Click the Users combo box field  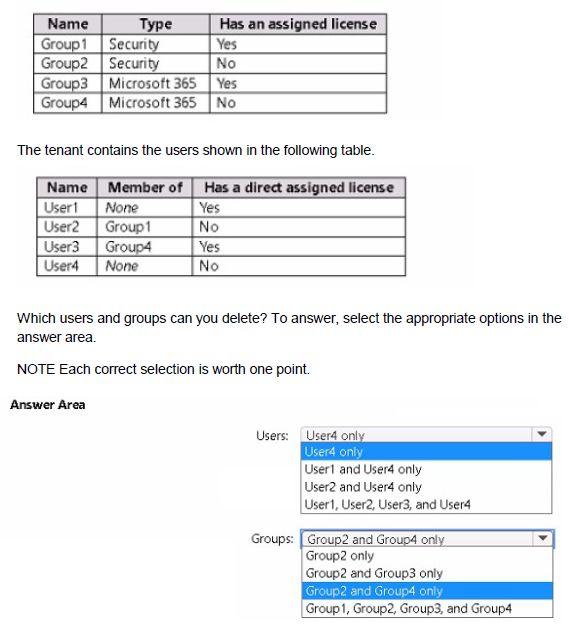(426, 435)
